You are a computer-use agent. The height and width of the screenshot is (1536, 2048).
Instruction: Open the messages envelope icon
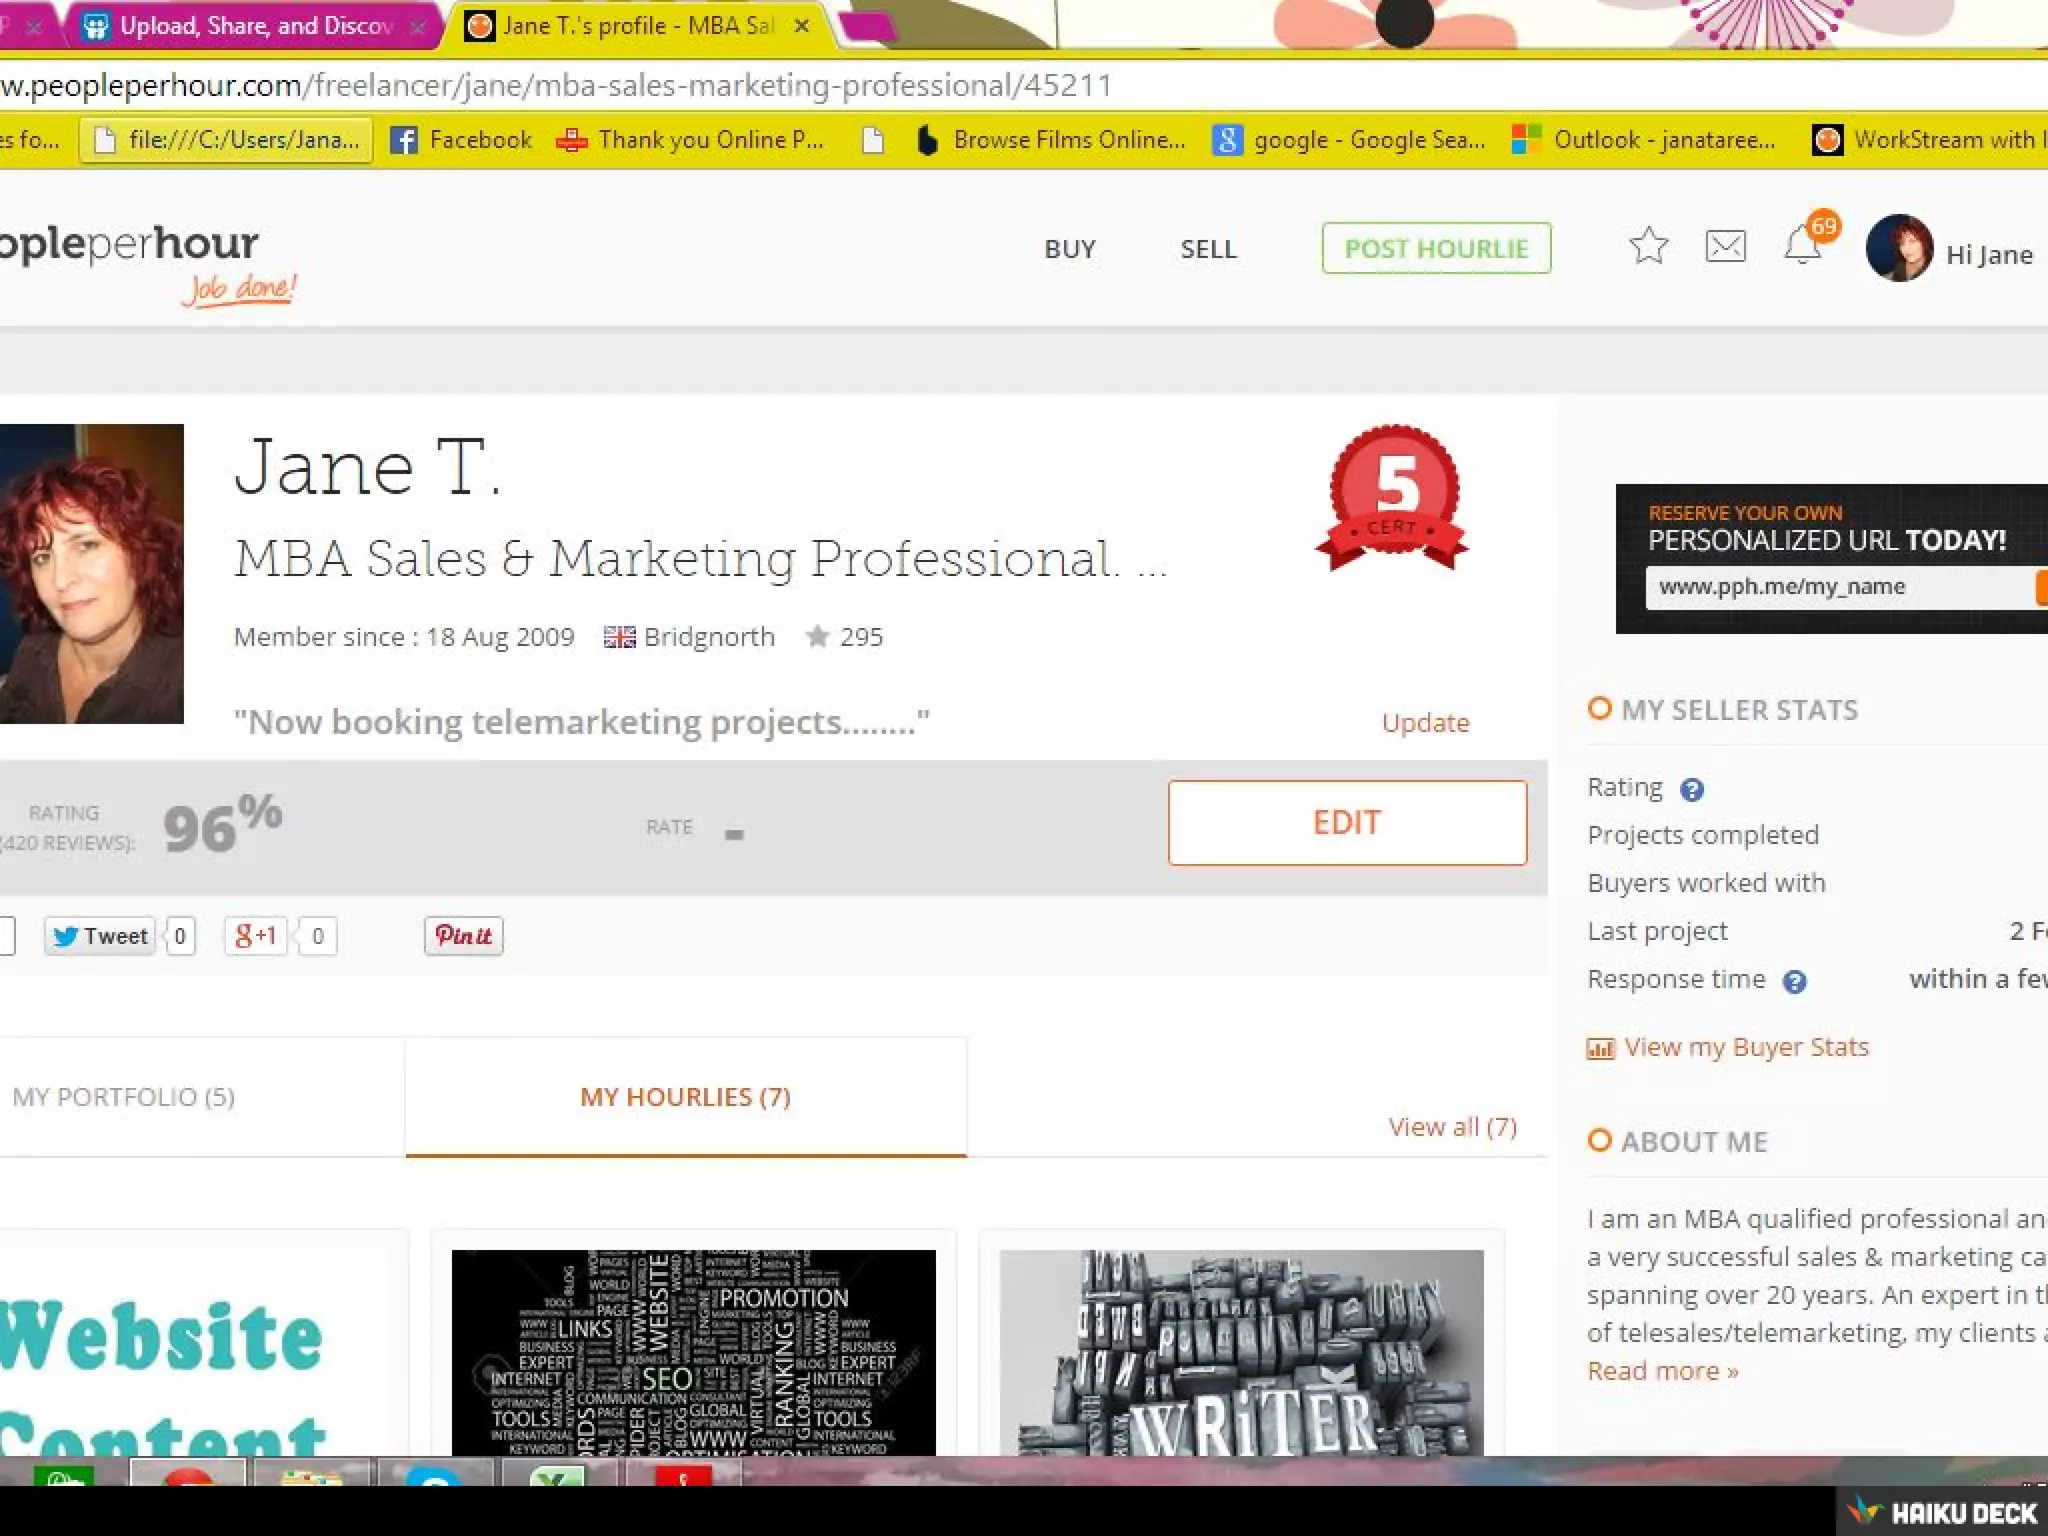[1725, 246]
